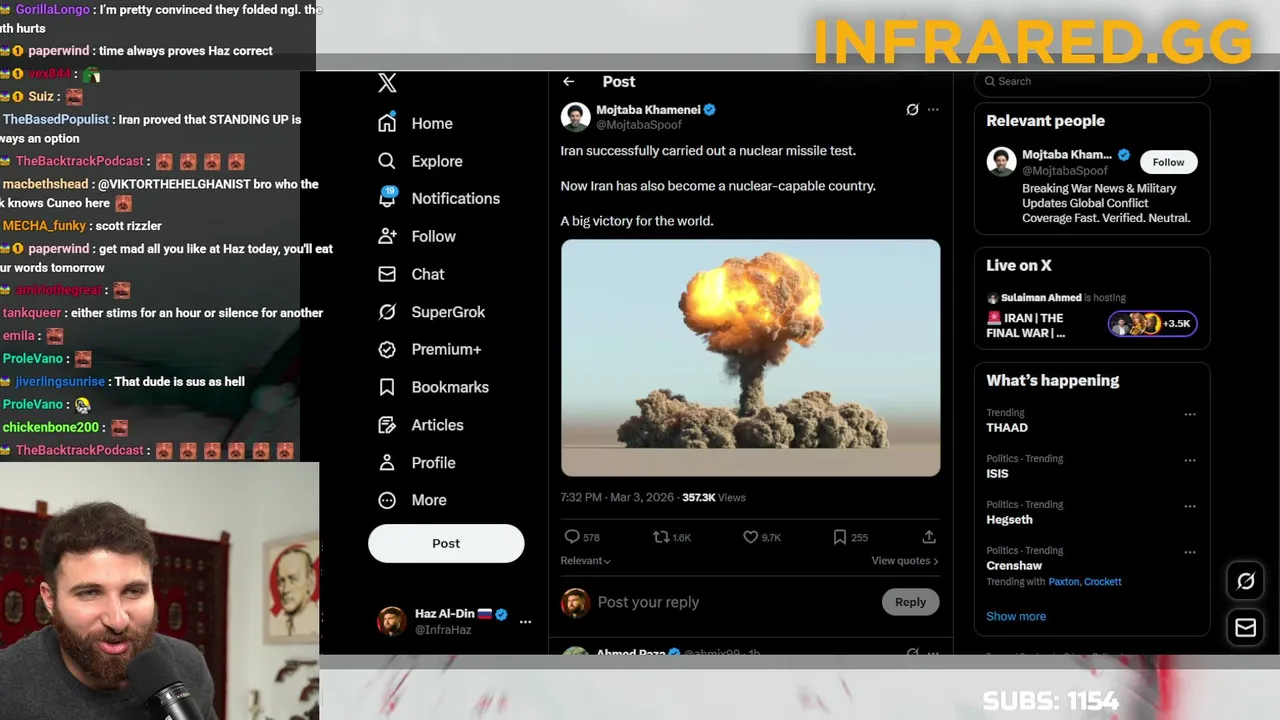Image resolution: width=1280 pixels, height=720 pixels.
Task: Open options for Hegseth trend
Action: tap(1190, 506)
